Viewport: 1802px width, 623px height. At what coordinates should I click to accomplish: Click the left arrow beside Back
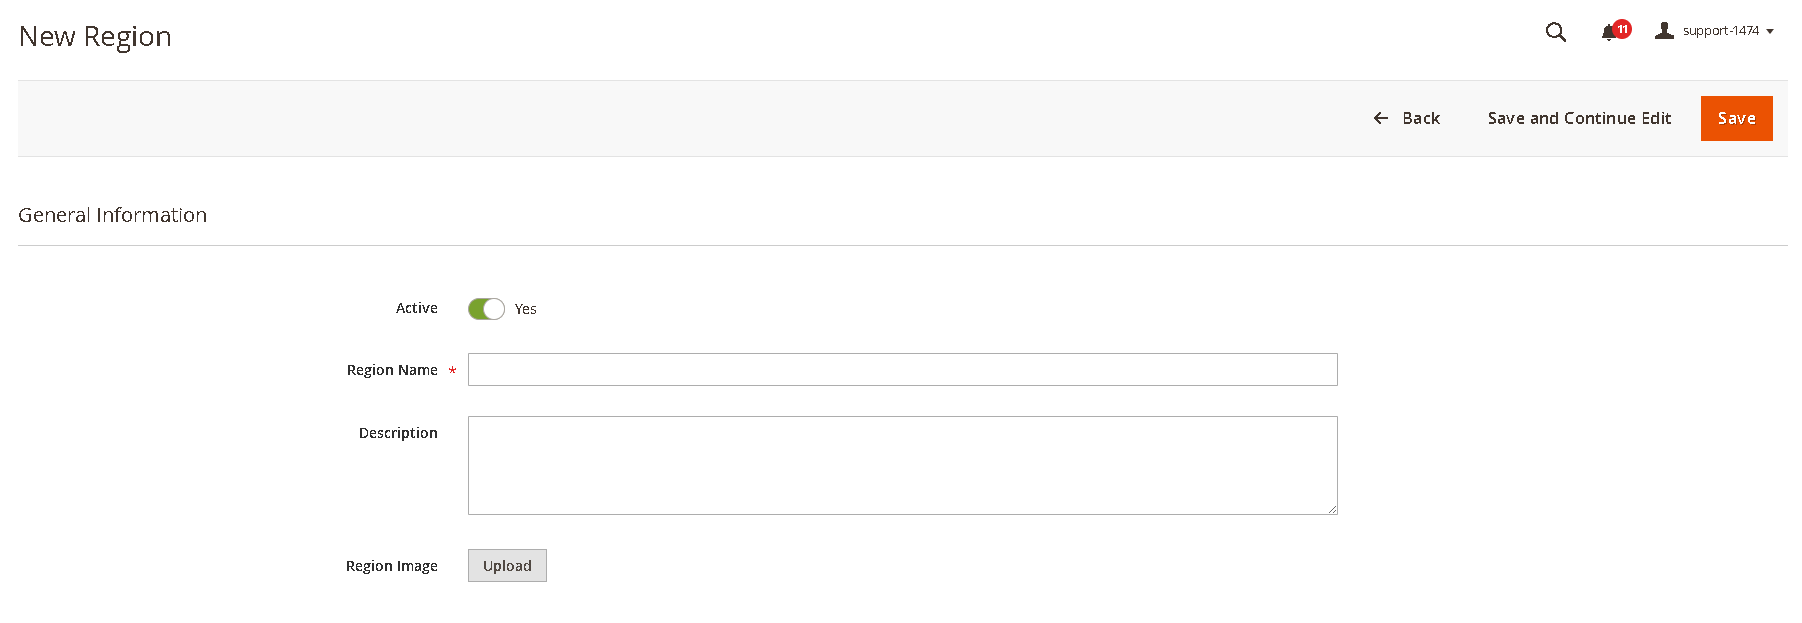(x=1381, y=118)
